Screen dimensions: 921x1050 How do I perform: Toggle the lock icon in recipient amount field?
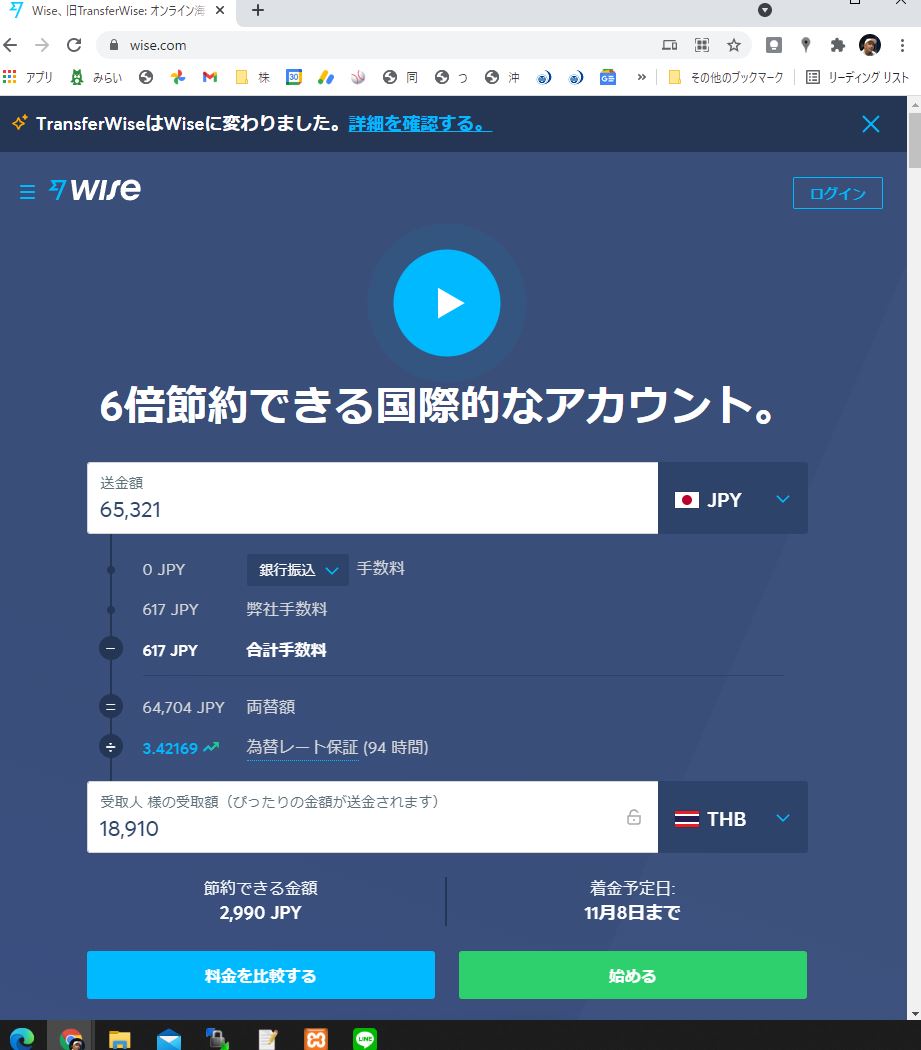(634, 817)
